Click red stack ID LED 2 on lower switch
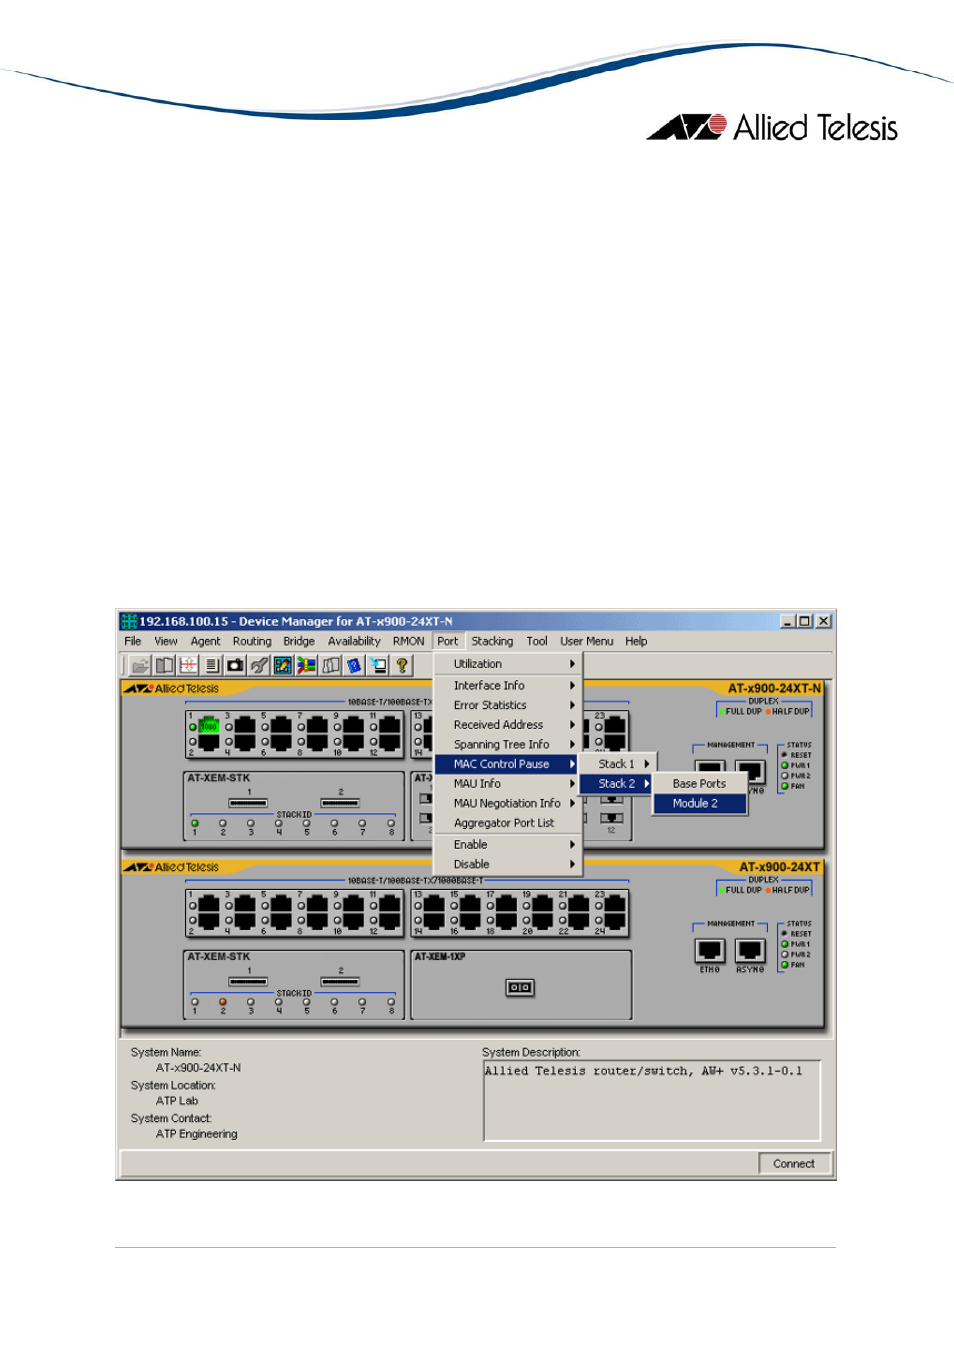The width and height of the screenshot is (954, 1350). pos(223,1001)
